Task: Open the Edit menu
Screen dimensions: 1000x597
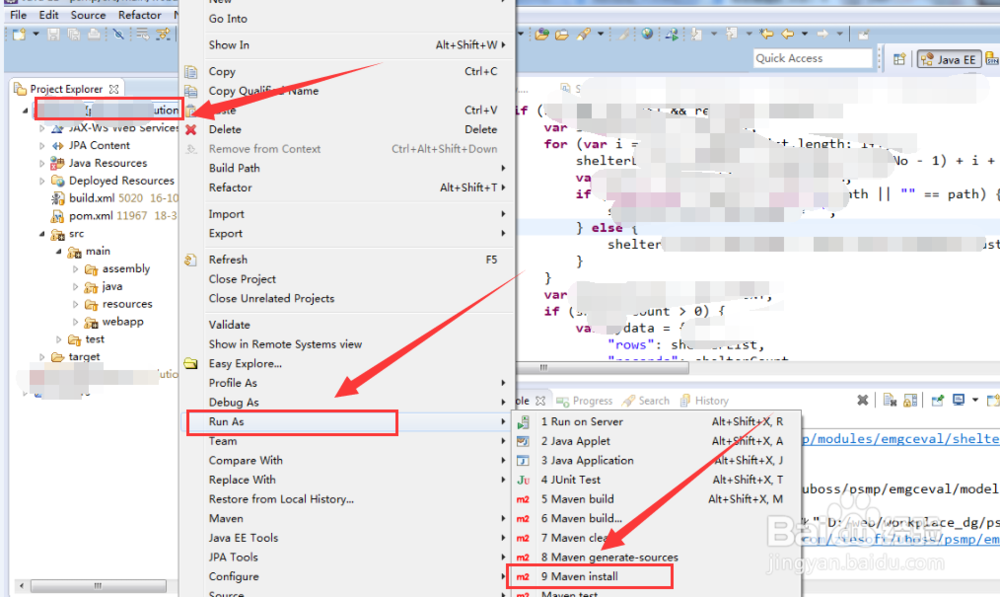Action: pyautogui.click(x=48, y=15)
